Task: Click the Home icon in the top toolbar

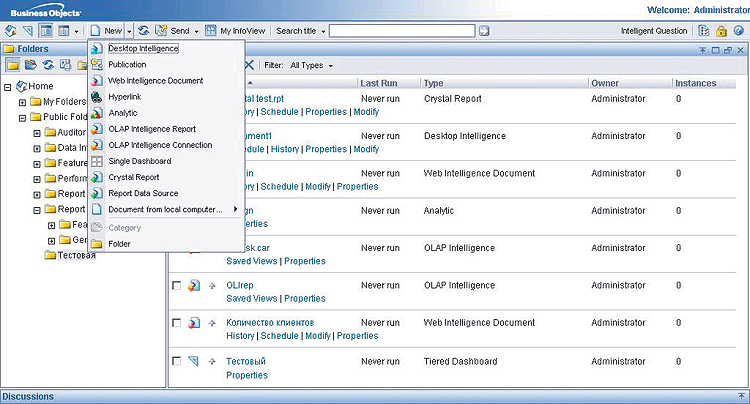Action: click(11, 31)
